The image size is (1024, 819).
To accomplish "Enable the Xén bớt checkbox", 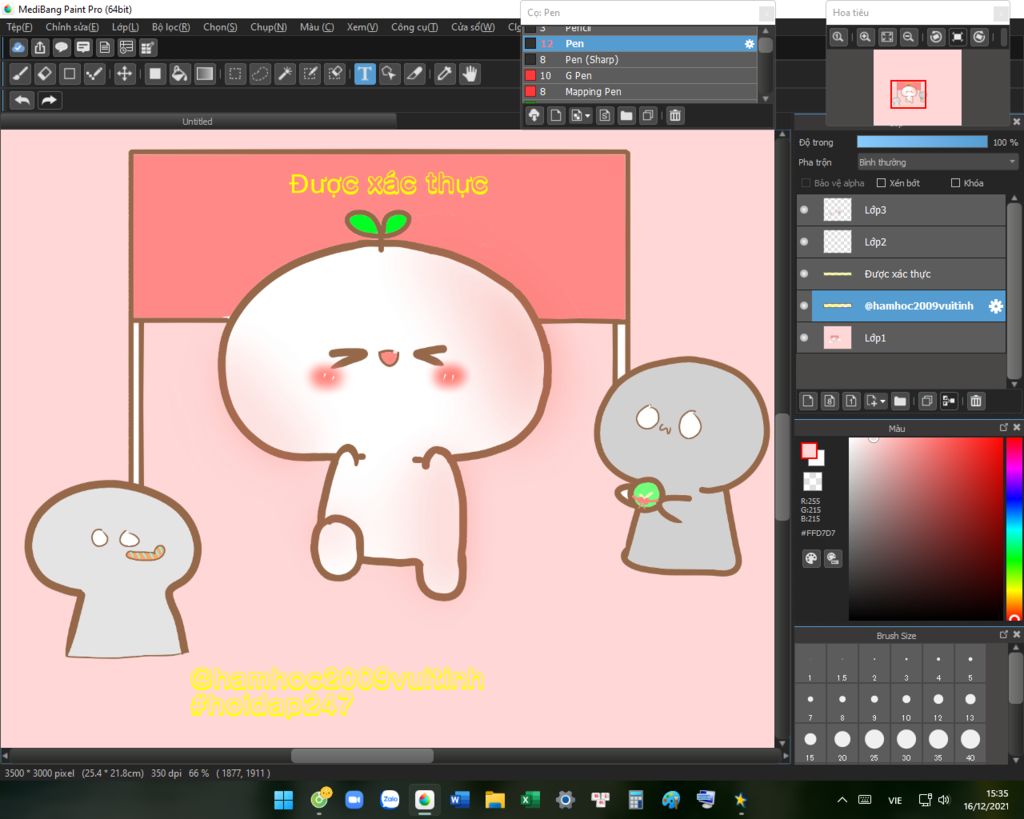I will click(x=881, y=183).
